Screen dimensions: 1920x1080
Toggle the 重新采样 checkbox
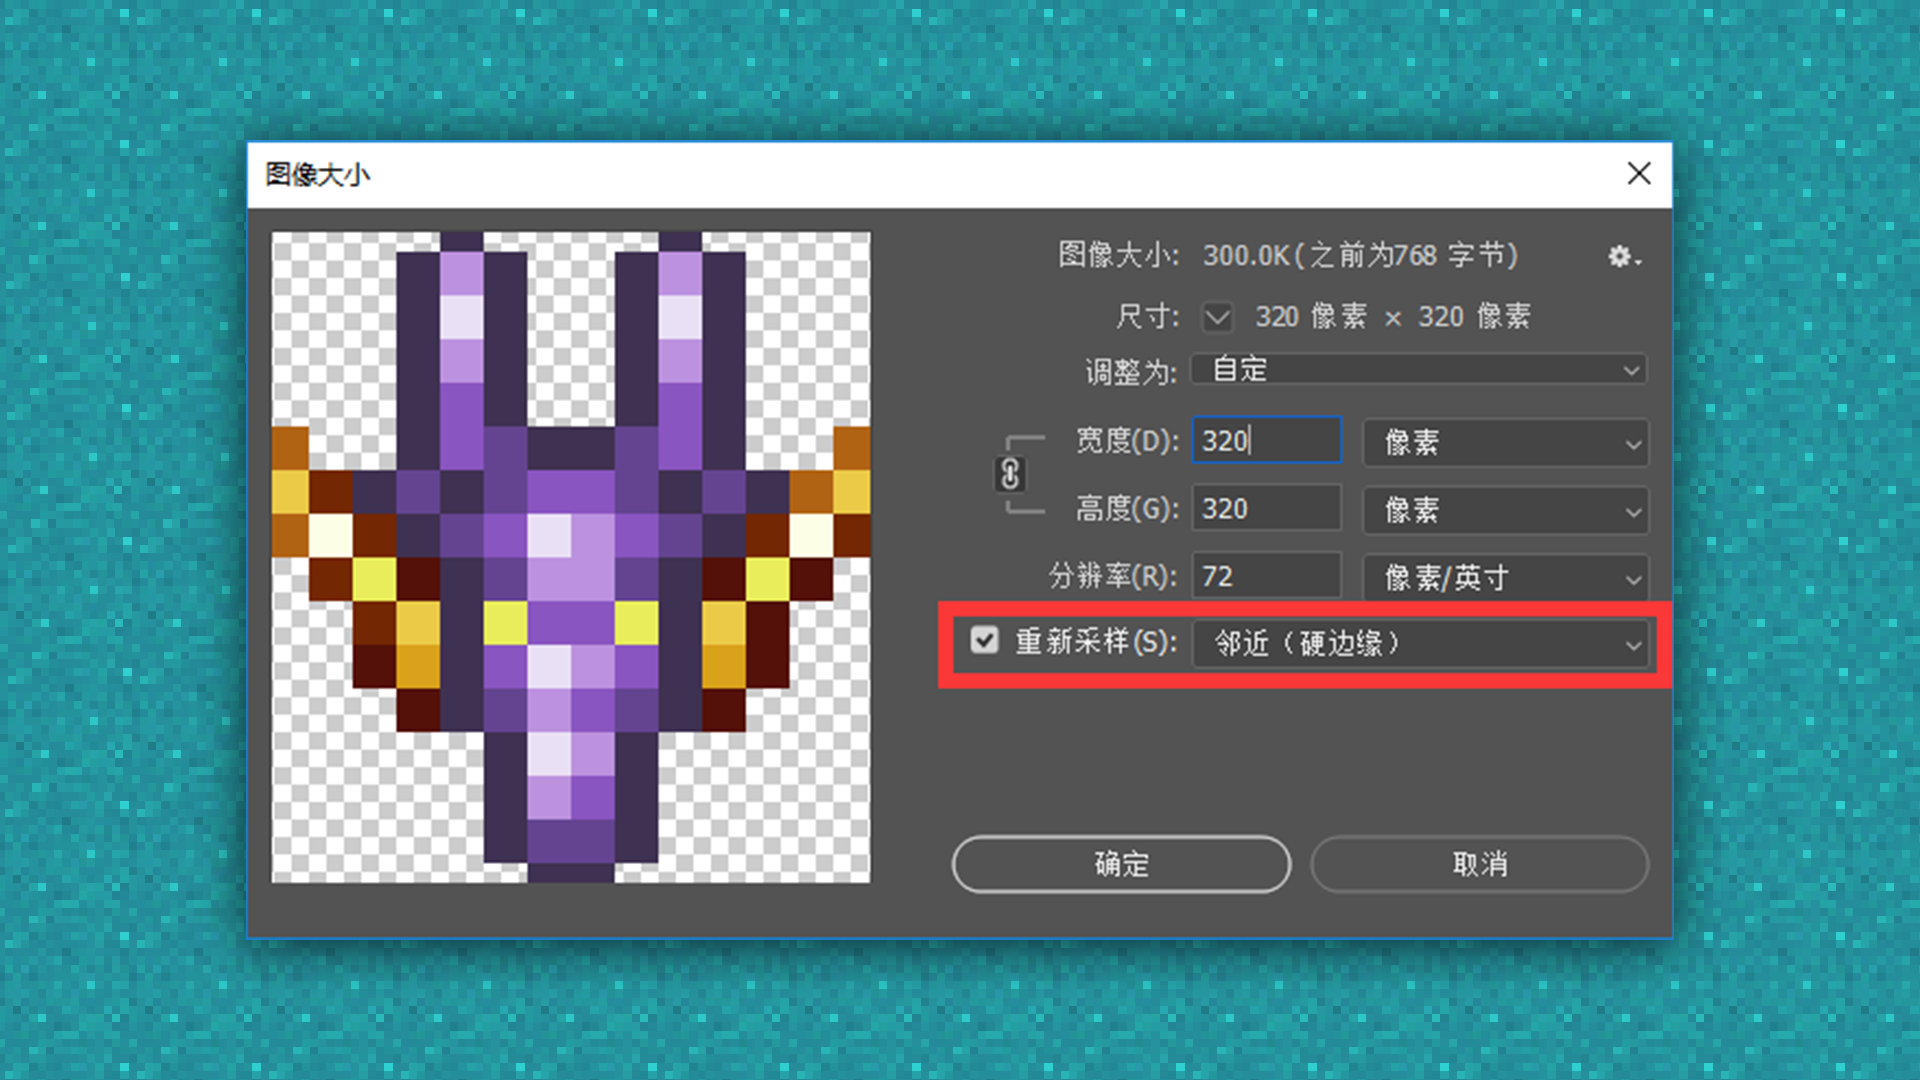[x=984, y=640]
